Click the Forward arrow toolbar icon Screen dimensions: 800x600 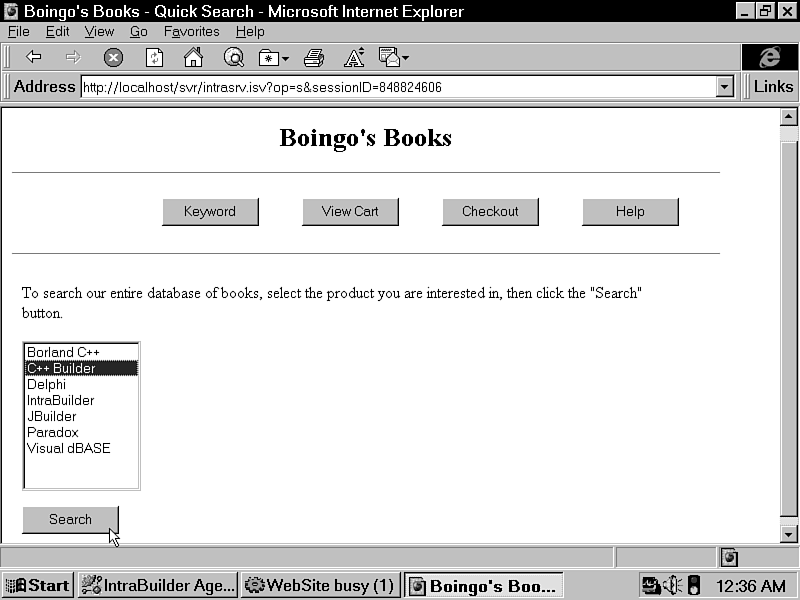(73, 57)
